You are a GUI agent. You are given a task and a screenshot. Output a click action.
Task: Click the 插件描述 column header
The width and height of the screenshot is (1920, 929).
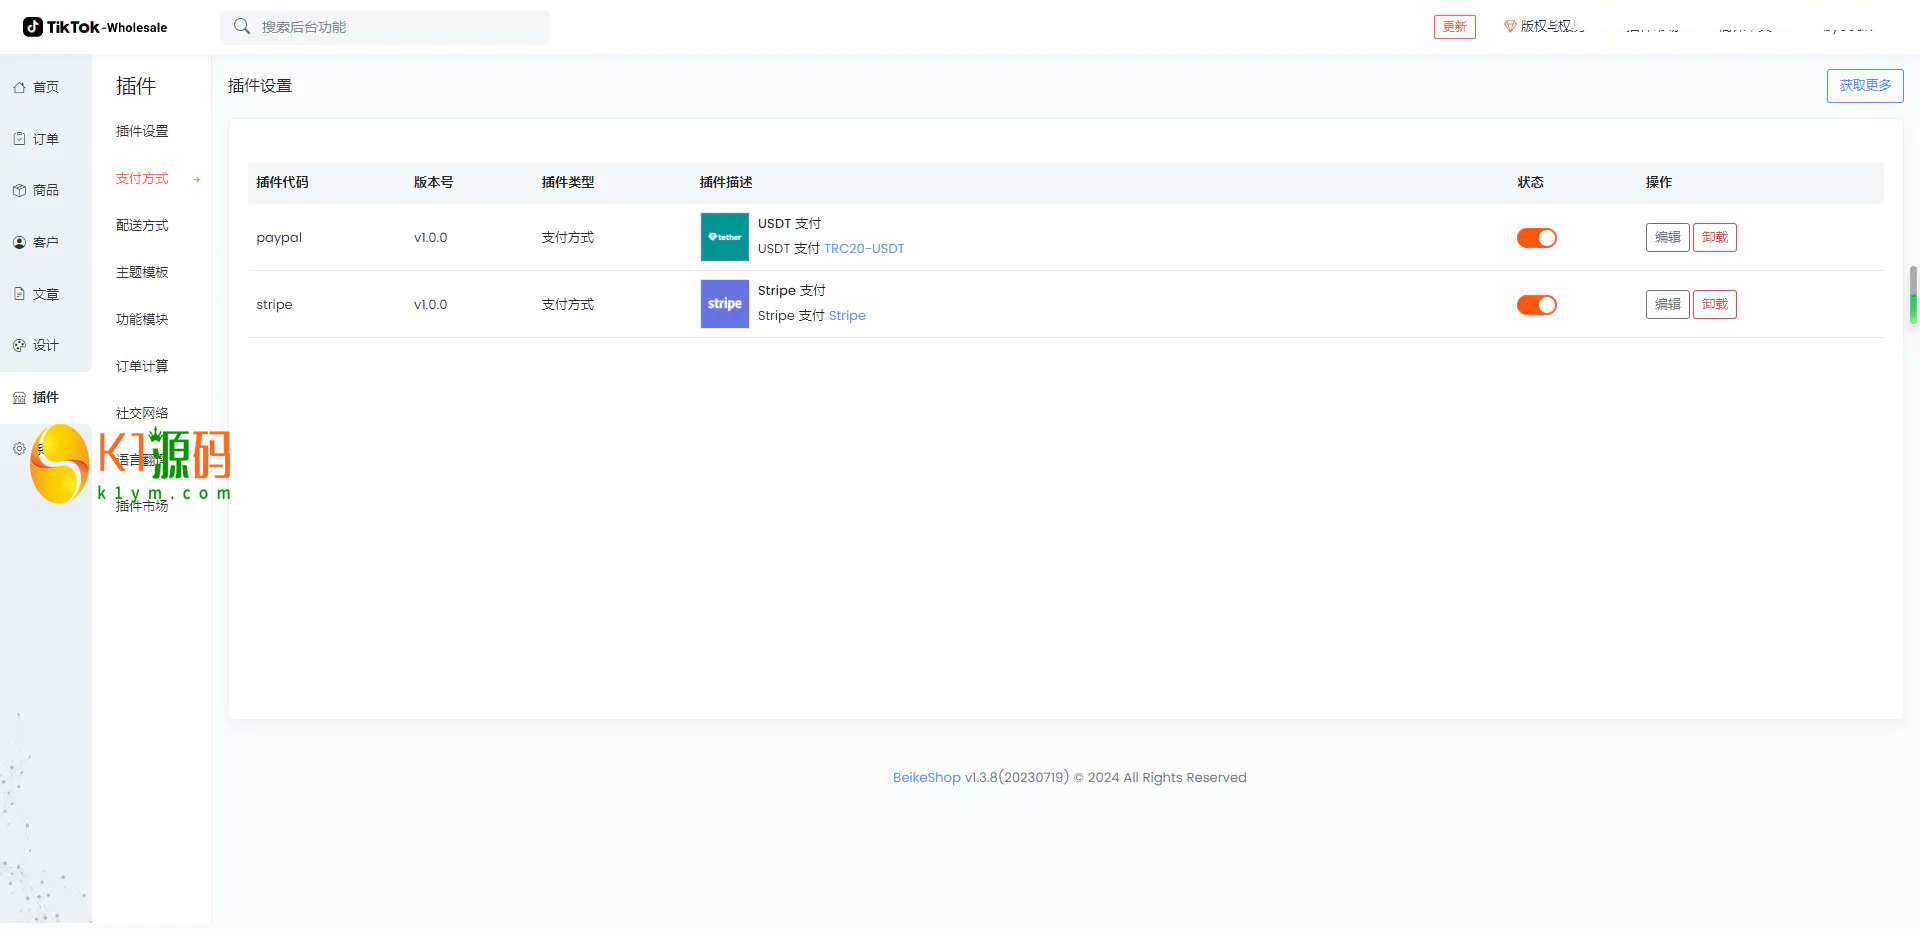726,182
